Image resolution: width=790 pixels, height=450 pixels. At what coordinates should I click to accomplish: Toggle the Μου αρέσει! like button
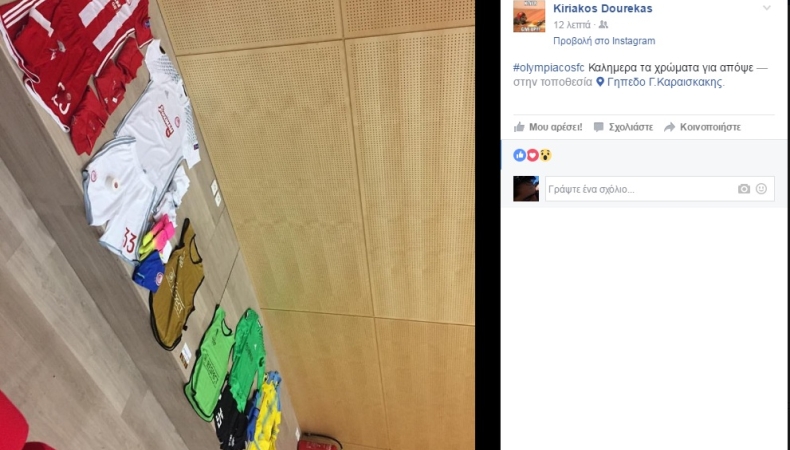pyautogui.click(x=548, y=127)
